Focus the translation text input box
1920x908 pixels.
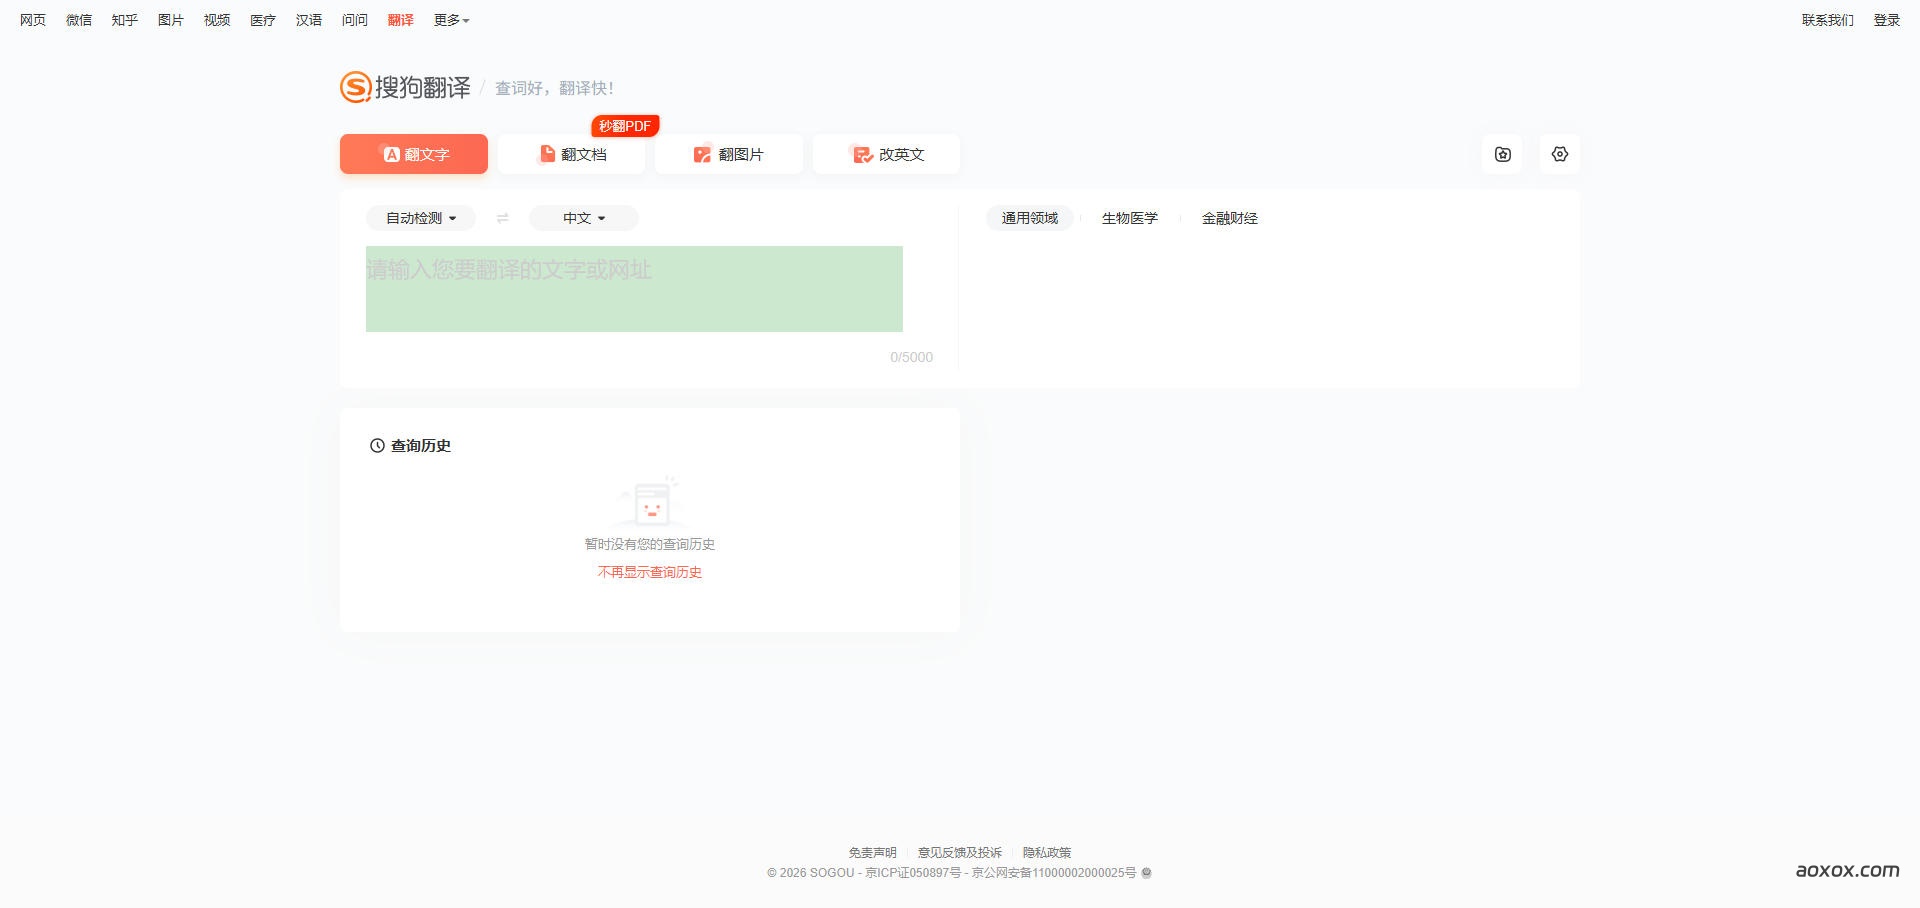[634, 289]
